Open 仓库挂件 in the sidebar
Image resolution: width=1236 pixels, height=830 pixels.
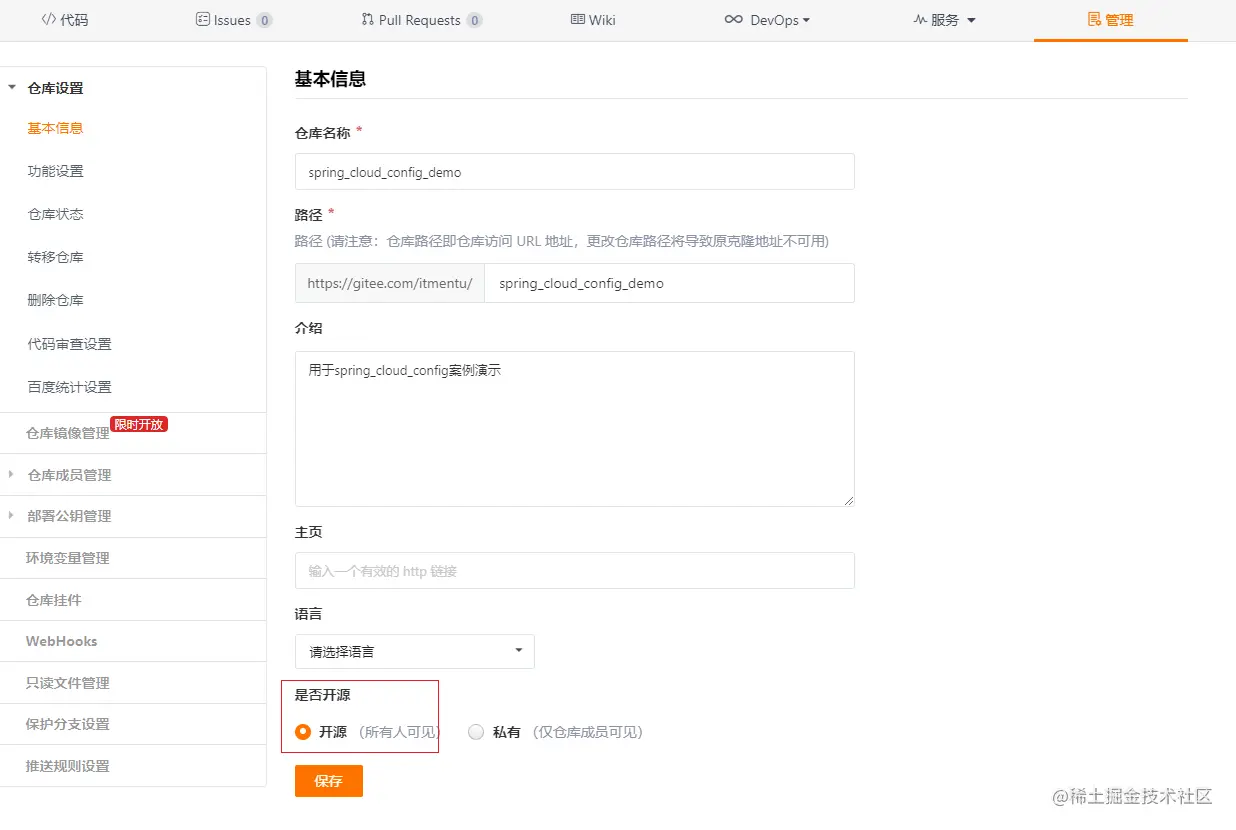53,600
